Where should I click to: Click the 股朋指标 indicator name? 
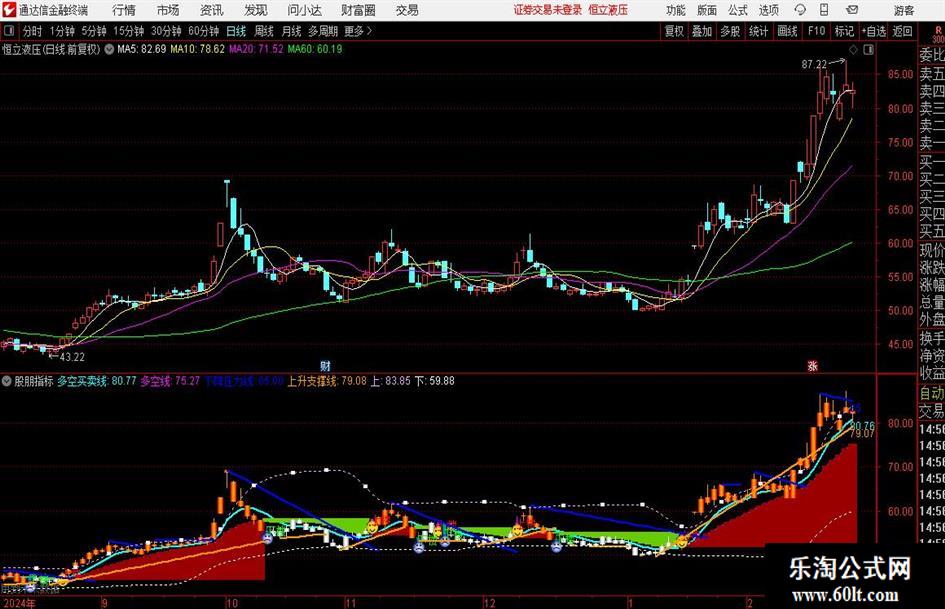click(x=34, y=381)
